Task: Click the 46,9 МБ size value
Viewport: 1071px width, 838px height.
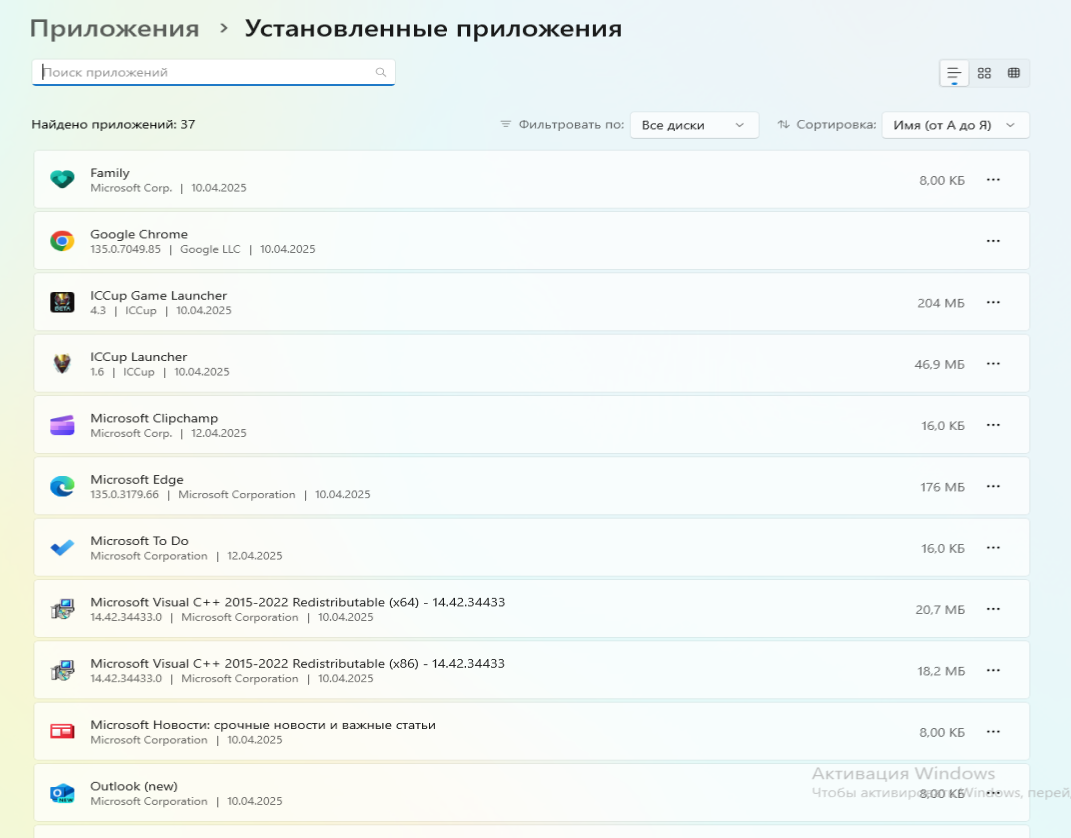Action: (x=939, y=365)
